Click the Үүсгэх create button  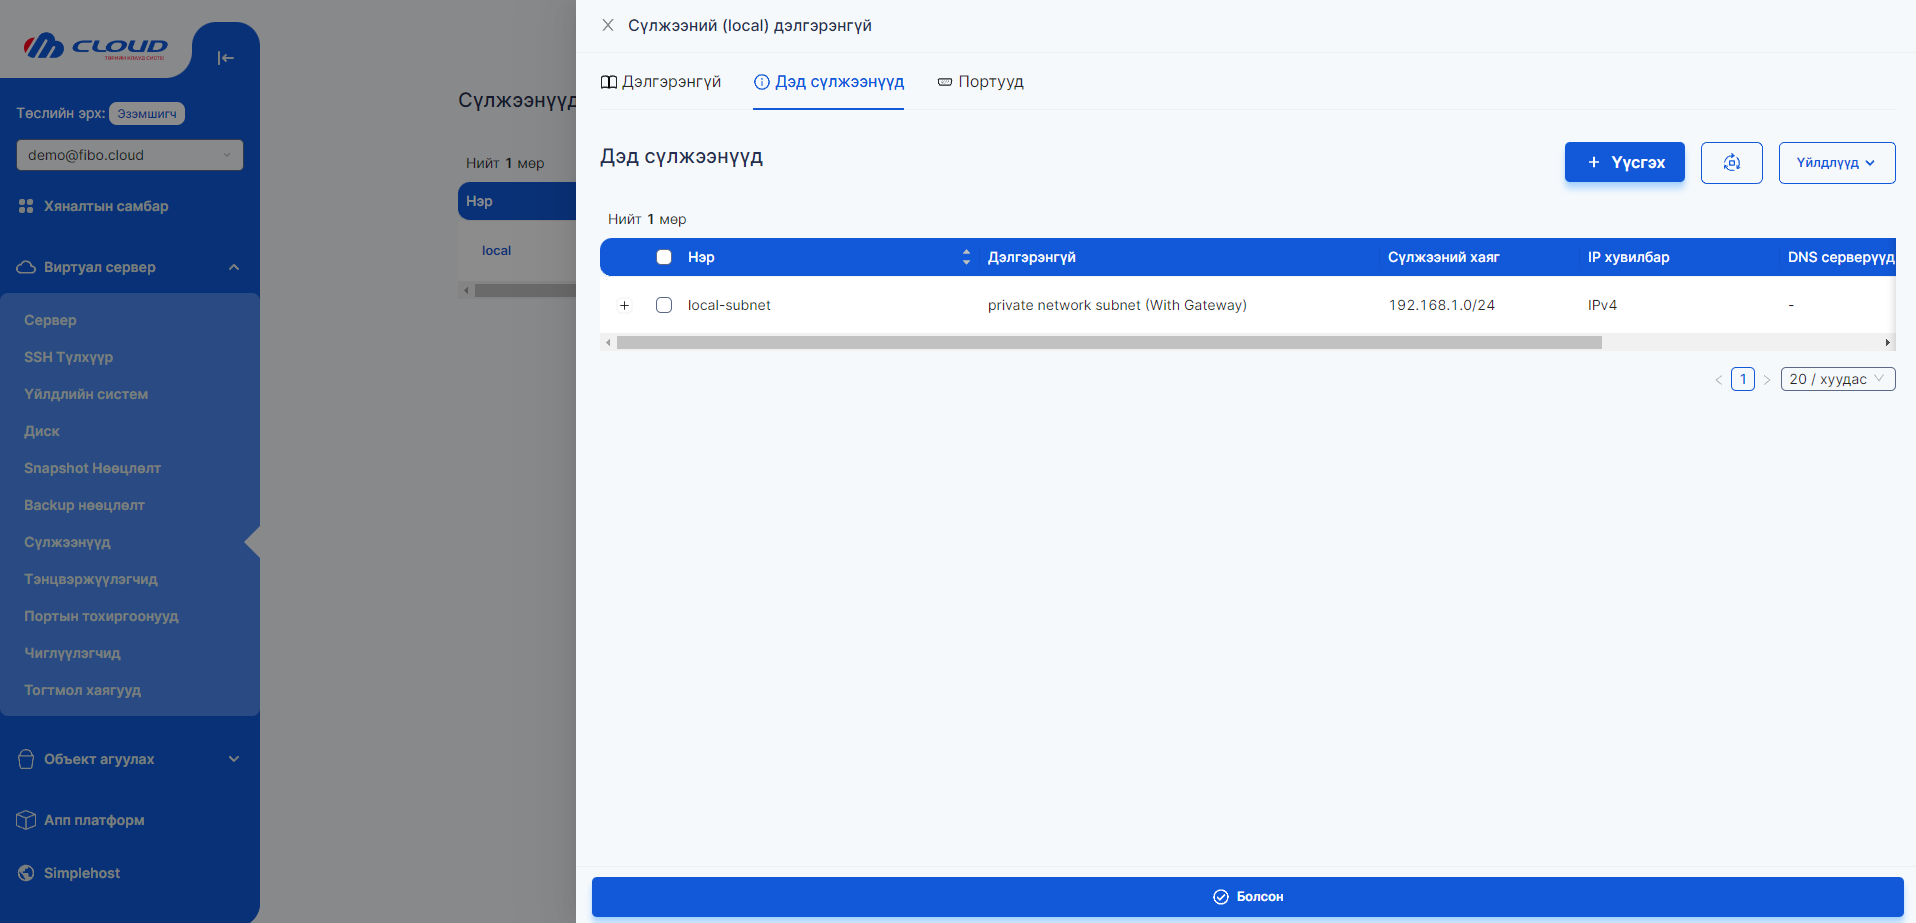click(x=1624, y=163)
